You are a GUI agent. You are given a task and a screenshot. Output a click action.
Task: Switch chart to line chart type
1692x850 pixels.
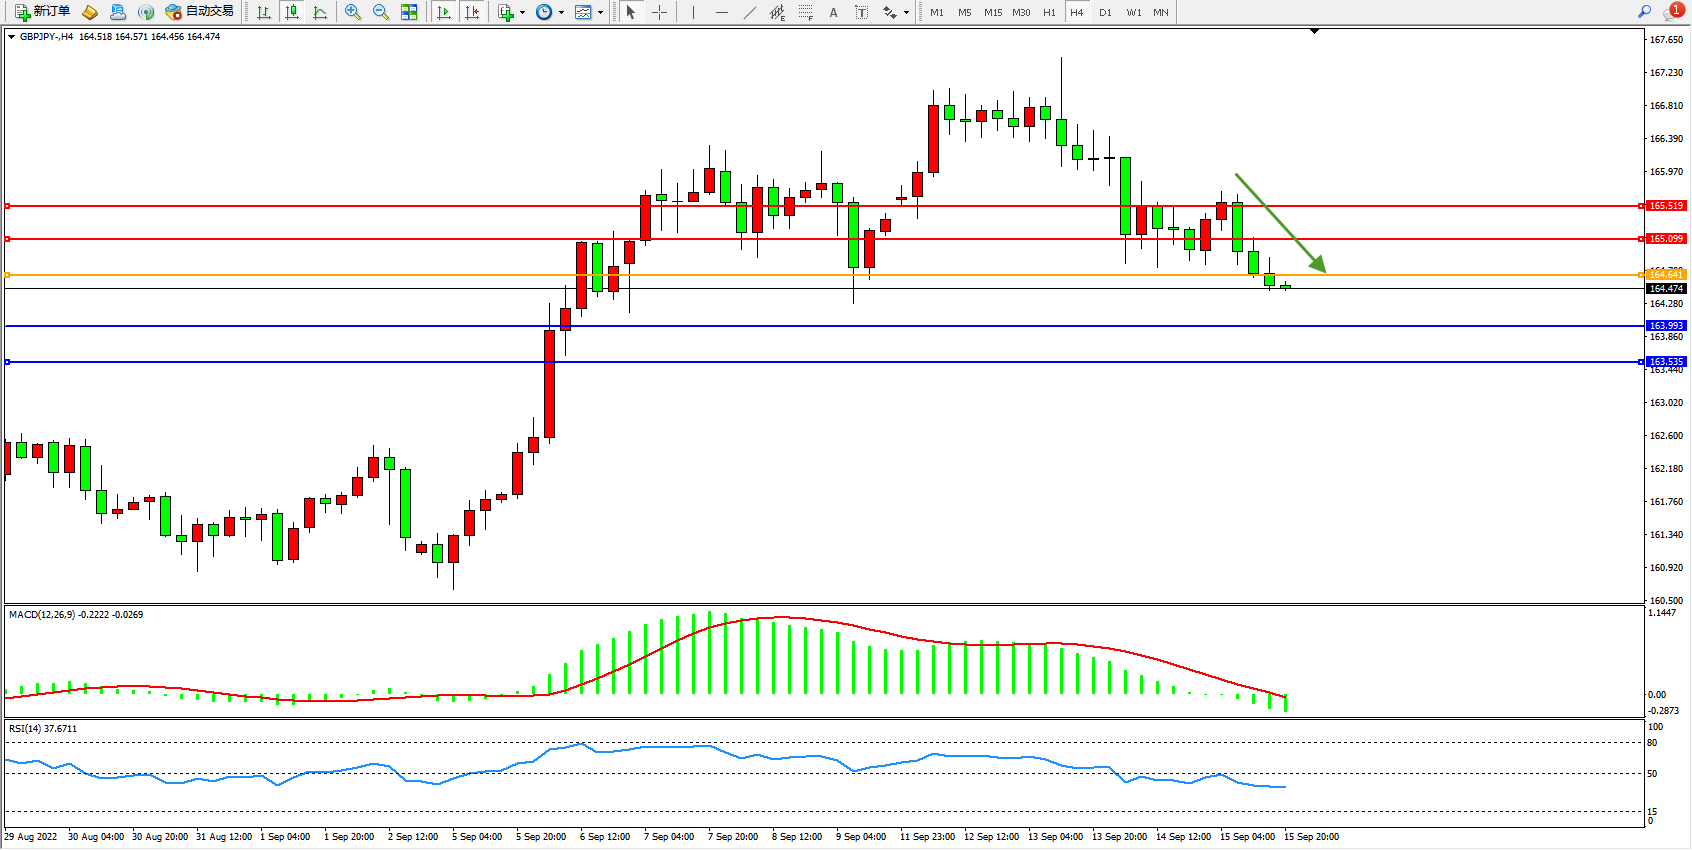point(320,12)
